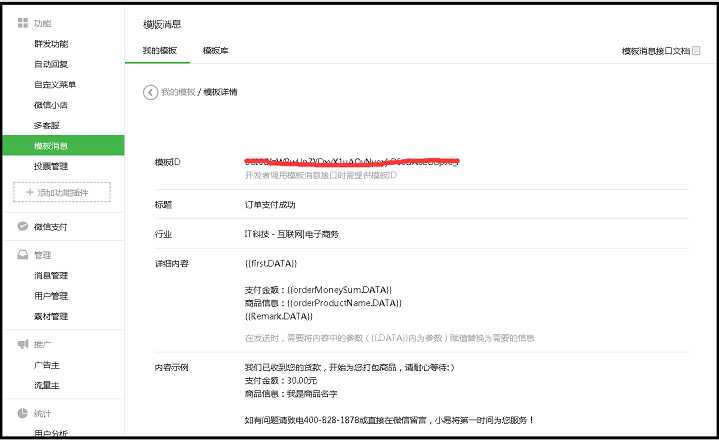Click the 模板详情 breadcrumb text
The image size is (719, 440).
tap(220, 92)
